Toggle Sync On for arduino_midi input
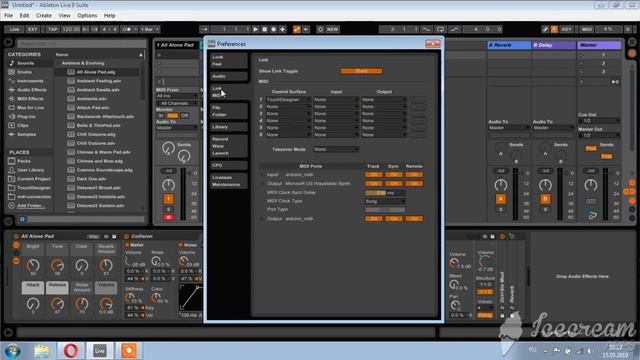 [393, 175]
